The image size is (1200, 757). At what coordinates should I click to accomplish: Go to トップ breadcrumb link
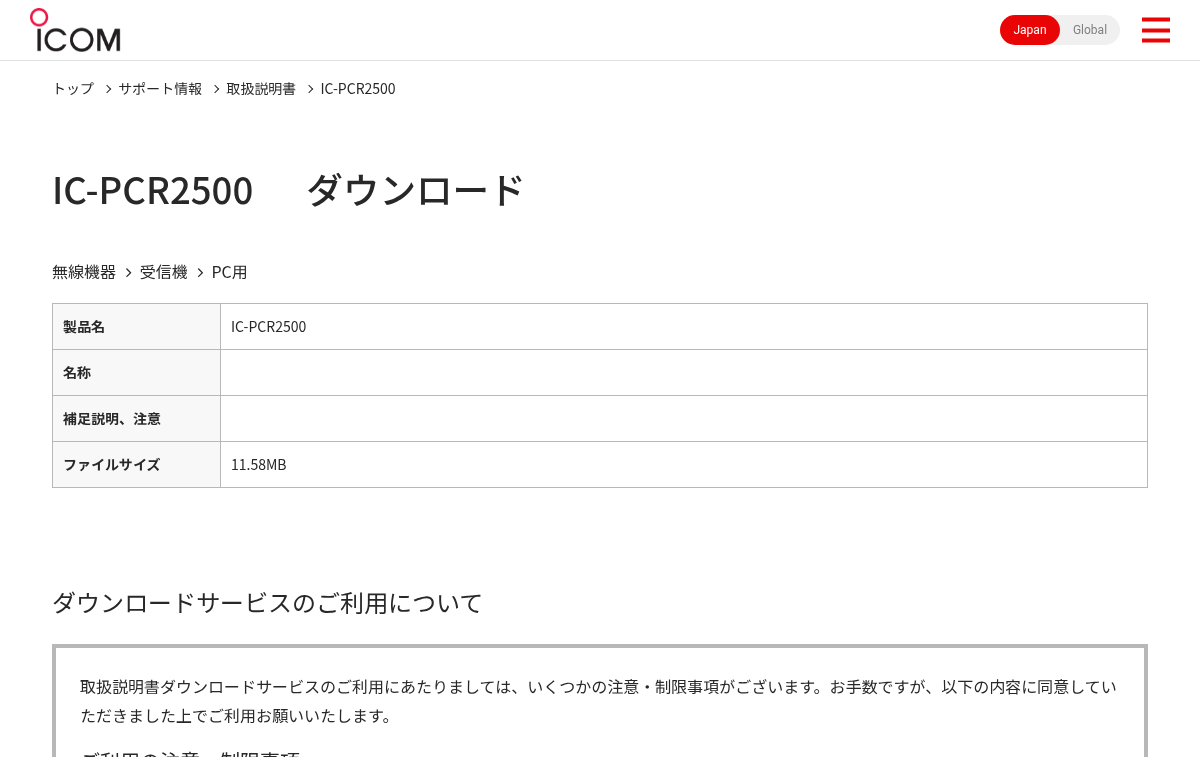[x=73, y=88]
